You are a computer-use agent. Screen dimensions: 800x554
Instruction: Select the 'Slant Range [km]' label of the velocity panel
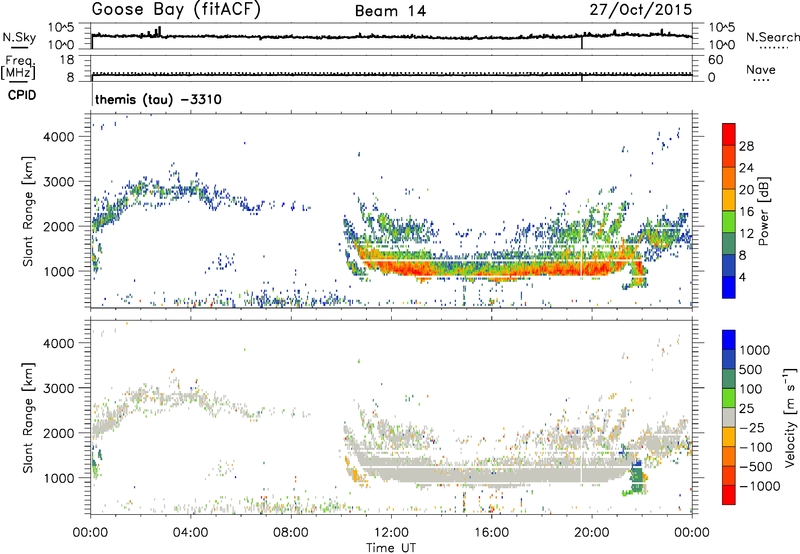click(28, 417)
